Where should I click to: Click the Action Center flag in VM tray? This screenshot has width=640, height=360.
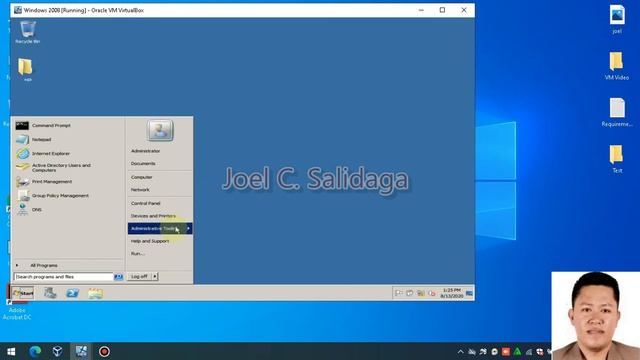pos(398,293)
